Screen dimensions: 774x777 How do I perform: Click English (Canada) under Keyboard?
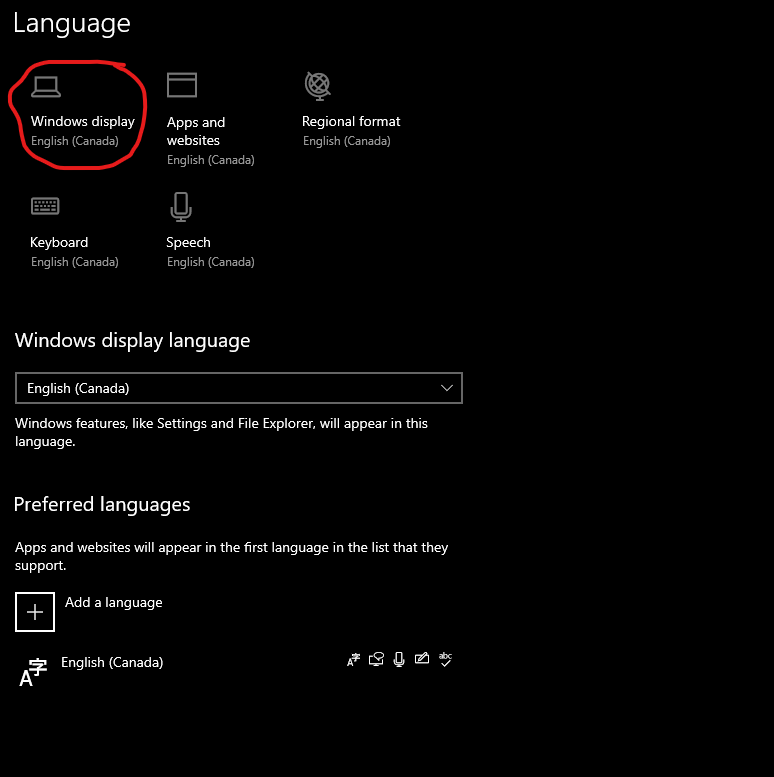tap(75, 262)
